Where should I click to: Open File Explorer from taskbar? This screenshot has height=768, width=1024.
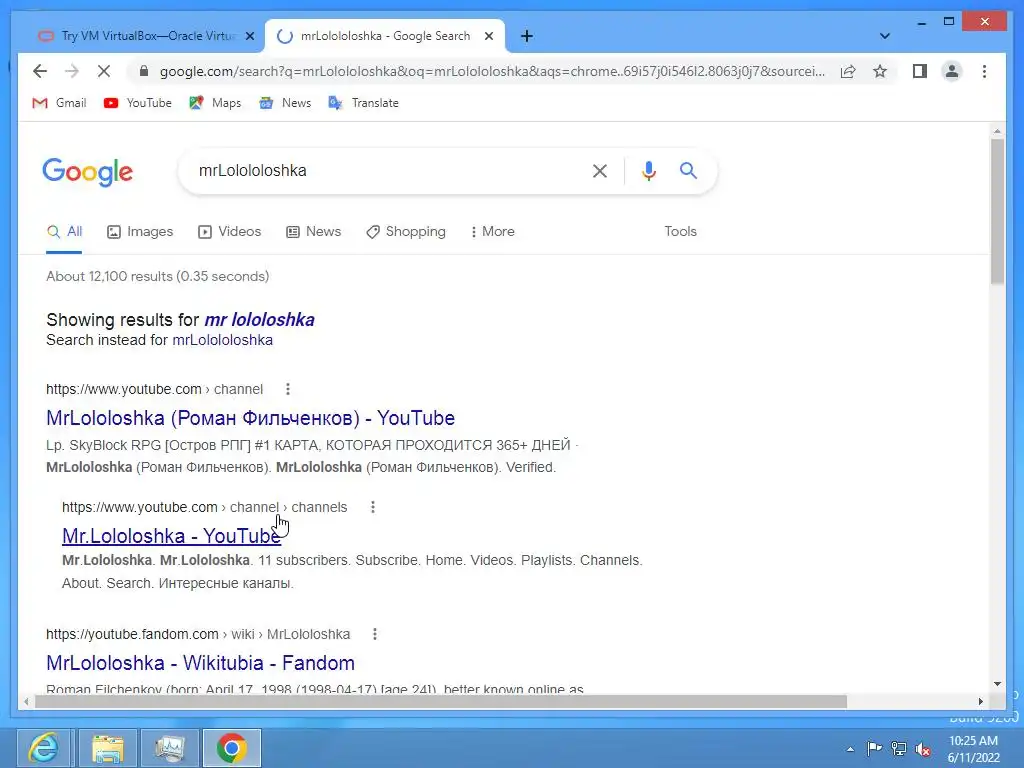[x=108, y=748]
